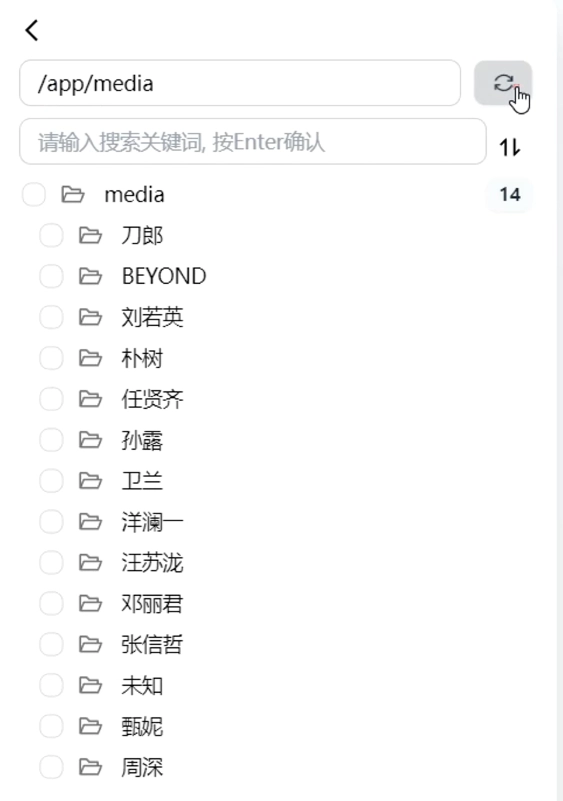
Task: Click the folder icon next to BEYOND
Action: [90, 276]
